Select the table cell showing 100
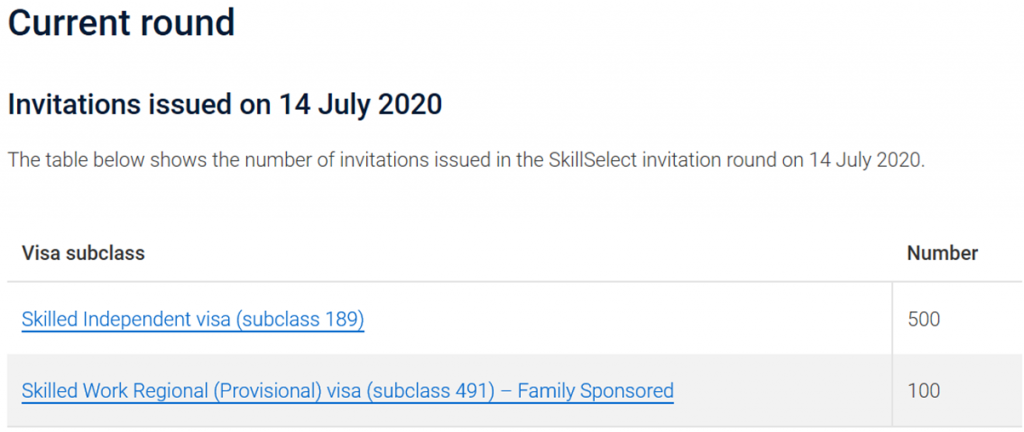The image size is (1024, 432). coord(924,390)
